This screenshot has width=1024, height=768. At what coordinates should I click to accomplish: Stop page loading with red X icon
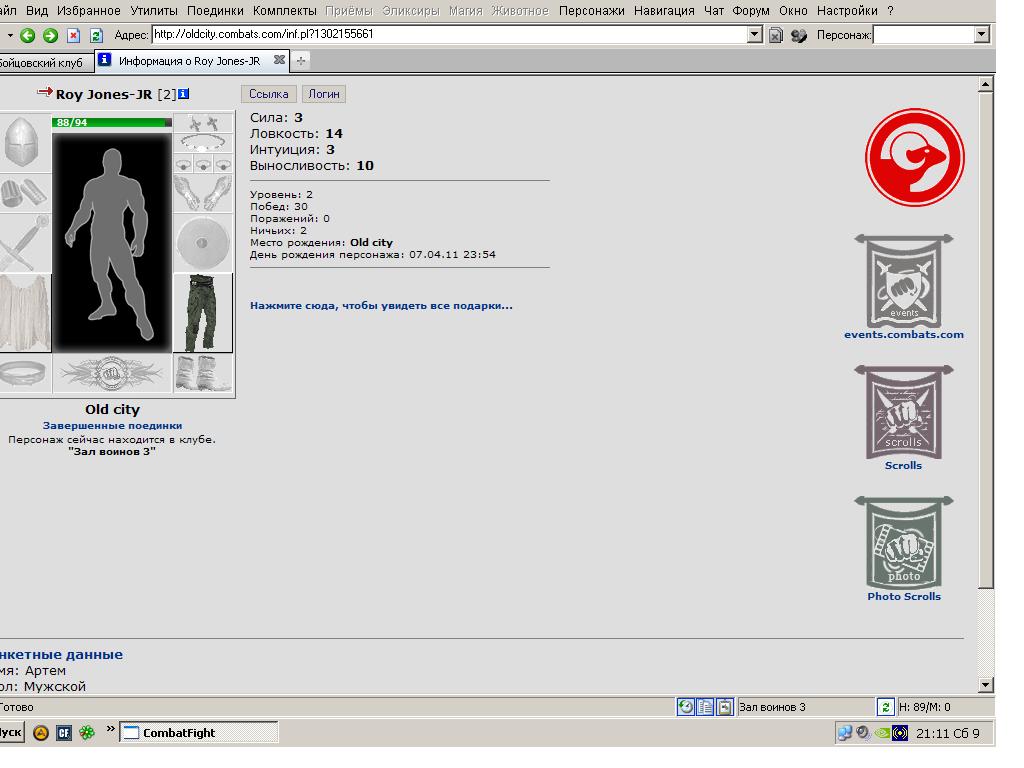(74, 35)
